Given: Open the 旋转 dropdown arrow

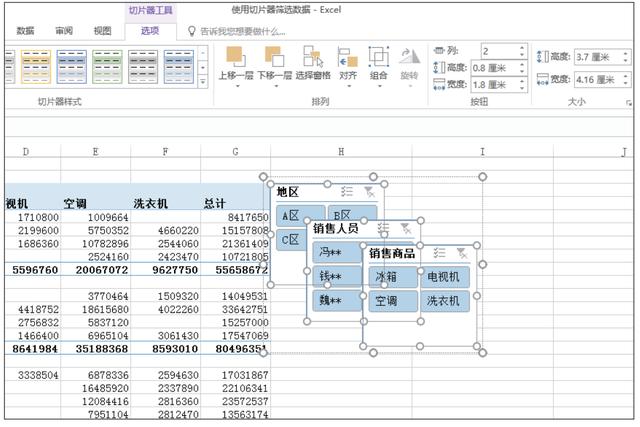Looking at the screenshot, I should tap(410, 86).
